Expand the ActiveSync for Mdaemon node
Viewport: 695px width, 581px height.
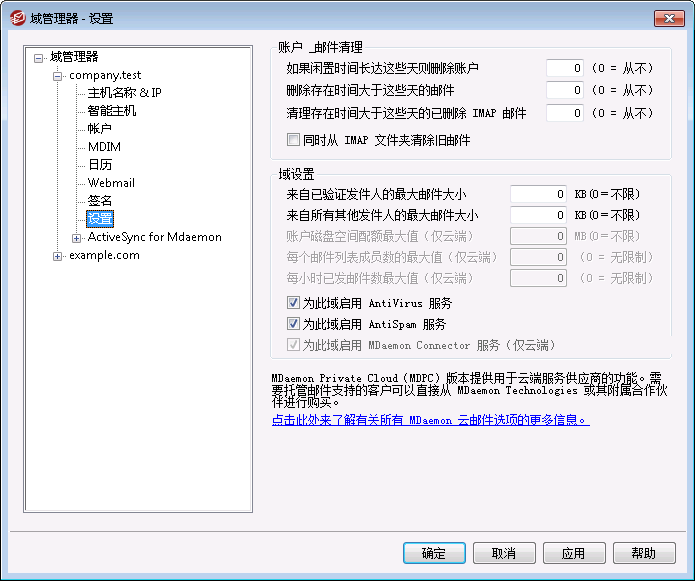(x=76, y=238)
